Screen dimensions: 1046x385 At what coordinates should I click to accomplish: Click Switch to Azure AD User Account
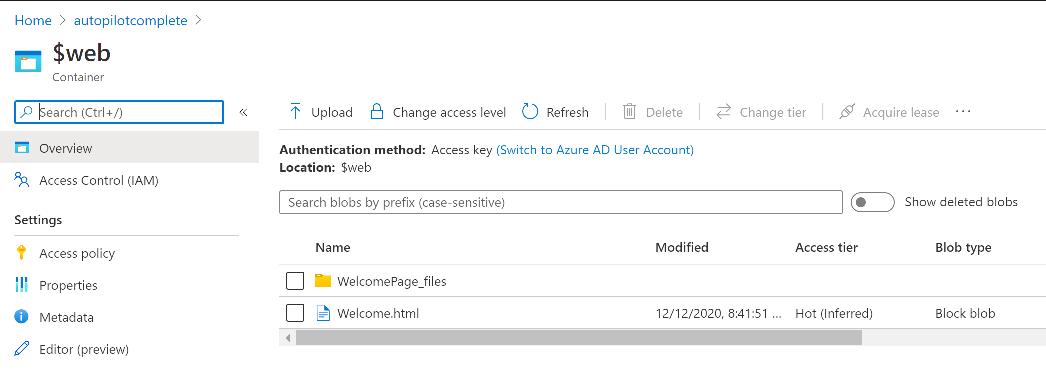595,150
